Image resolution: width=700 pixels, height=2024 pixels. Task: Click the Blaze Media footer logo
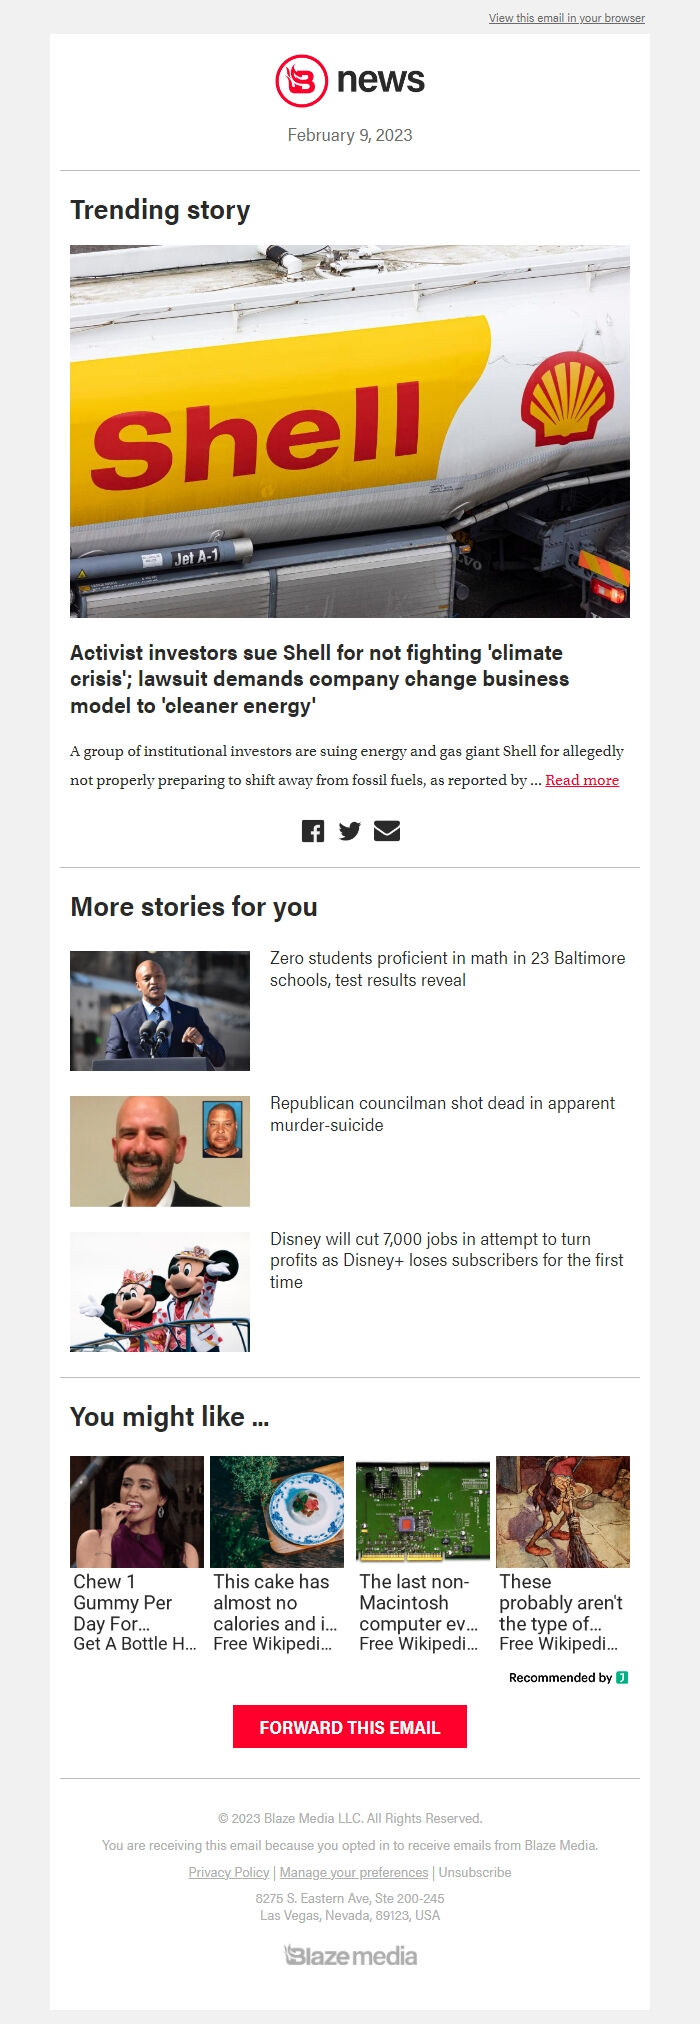(350, 1955)
